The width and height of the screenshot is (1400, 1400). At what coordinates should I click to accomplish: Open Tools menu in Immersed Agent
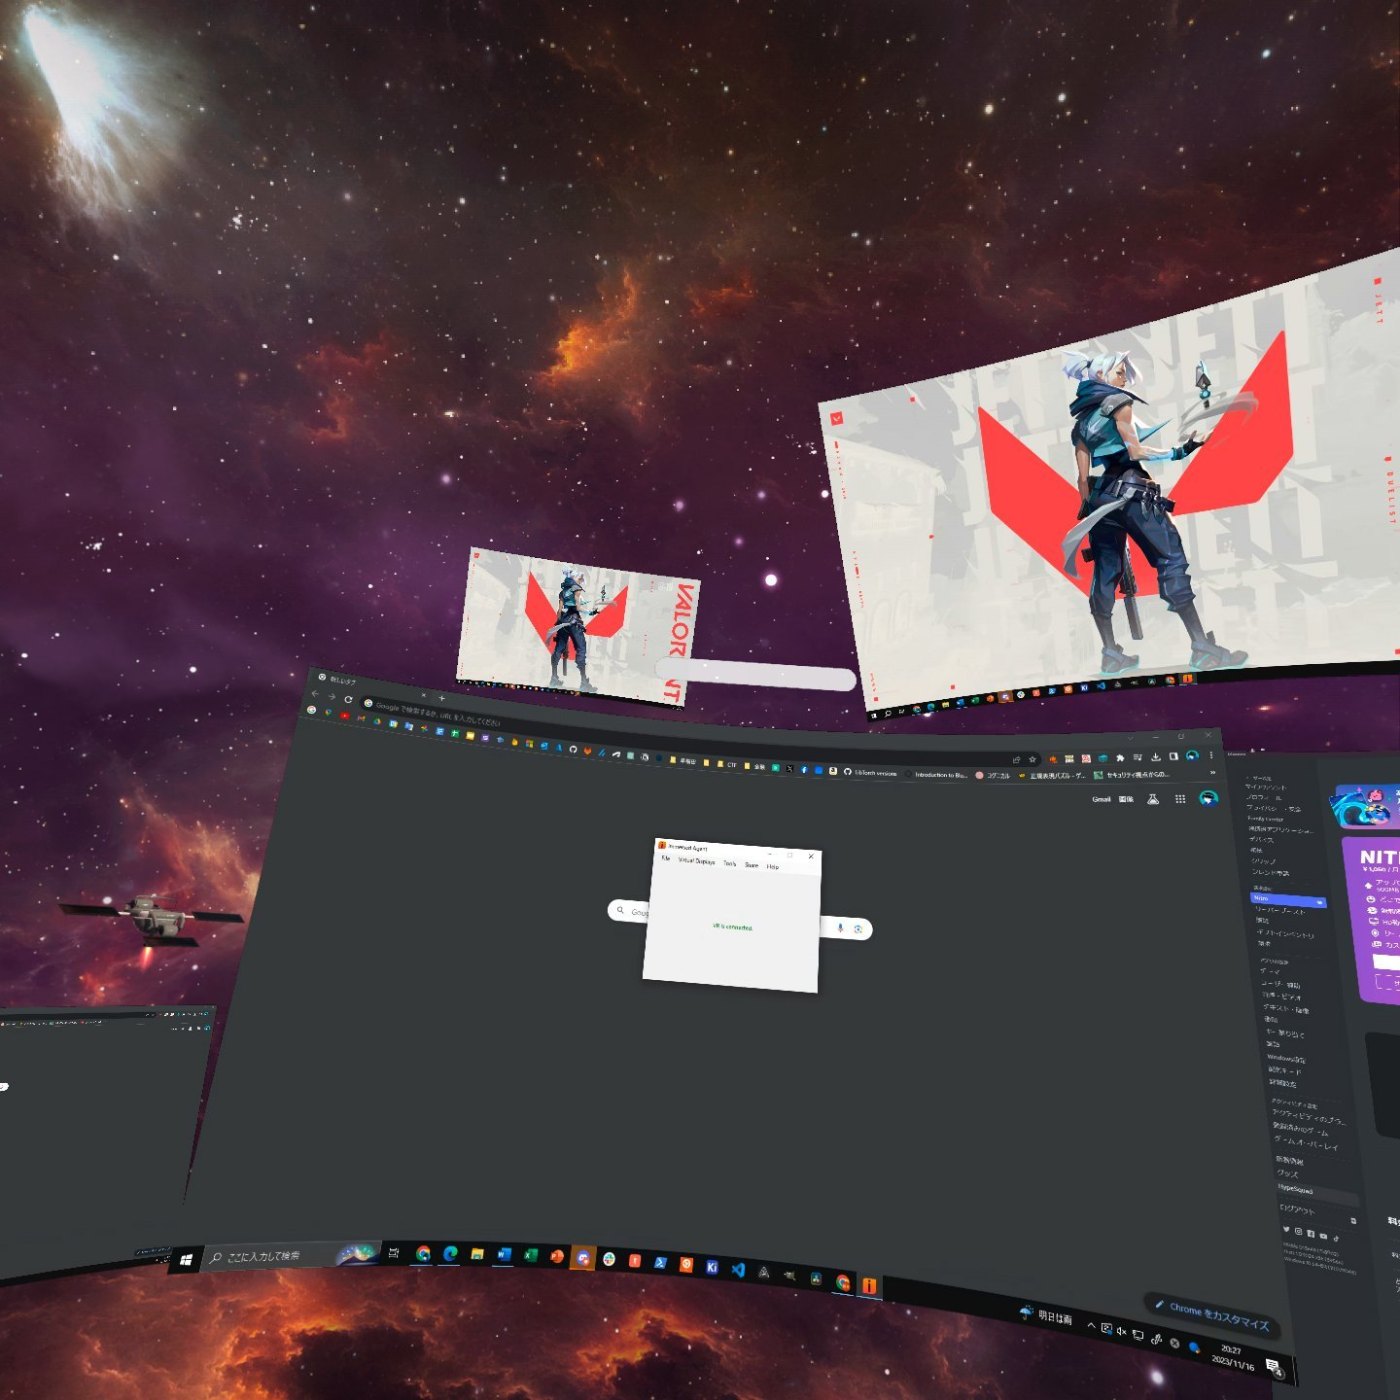click(729, 863)
